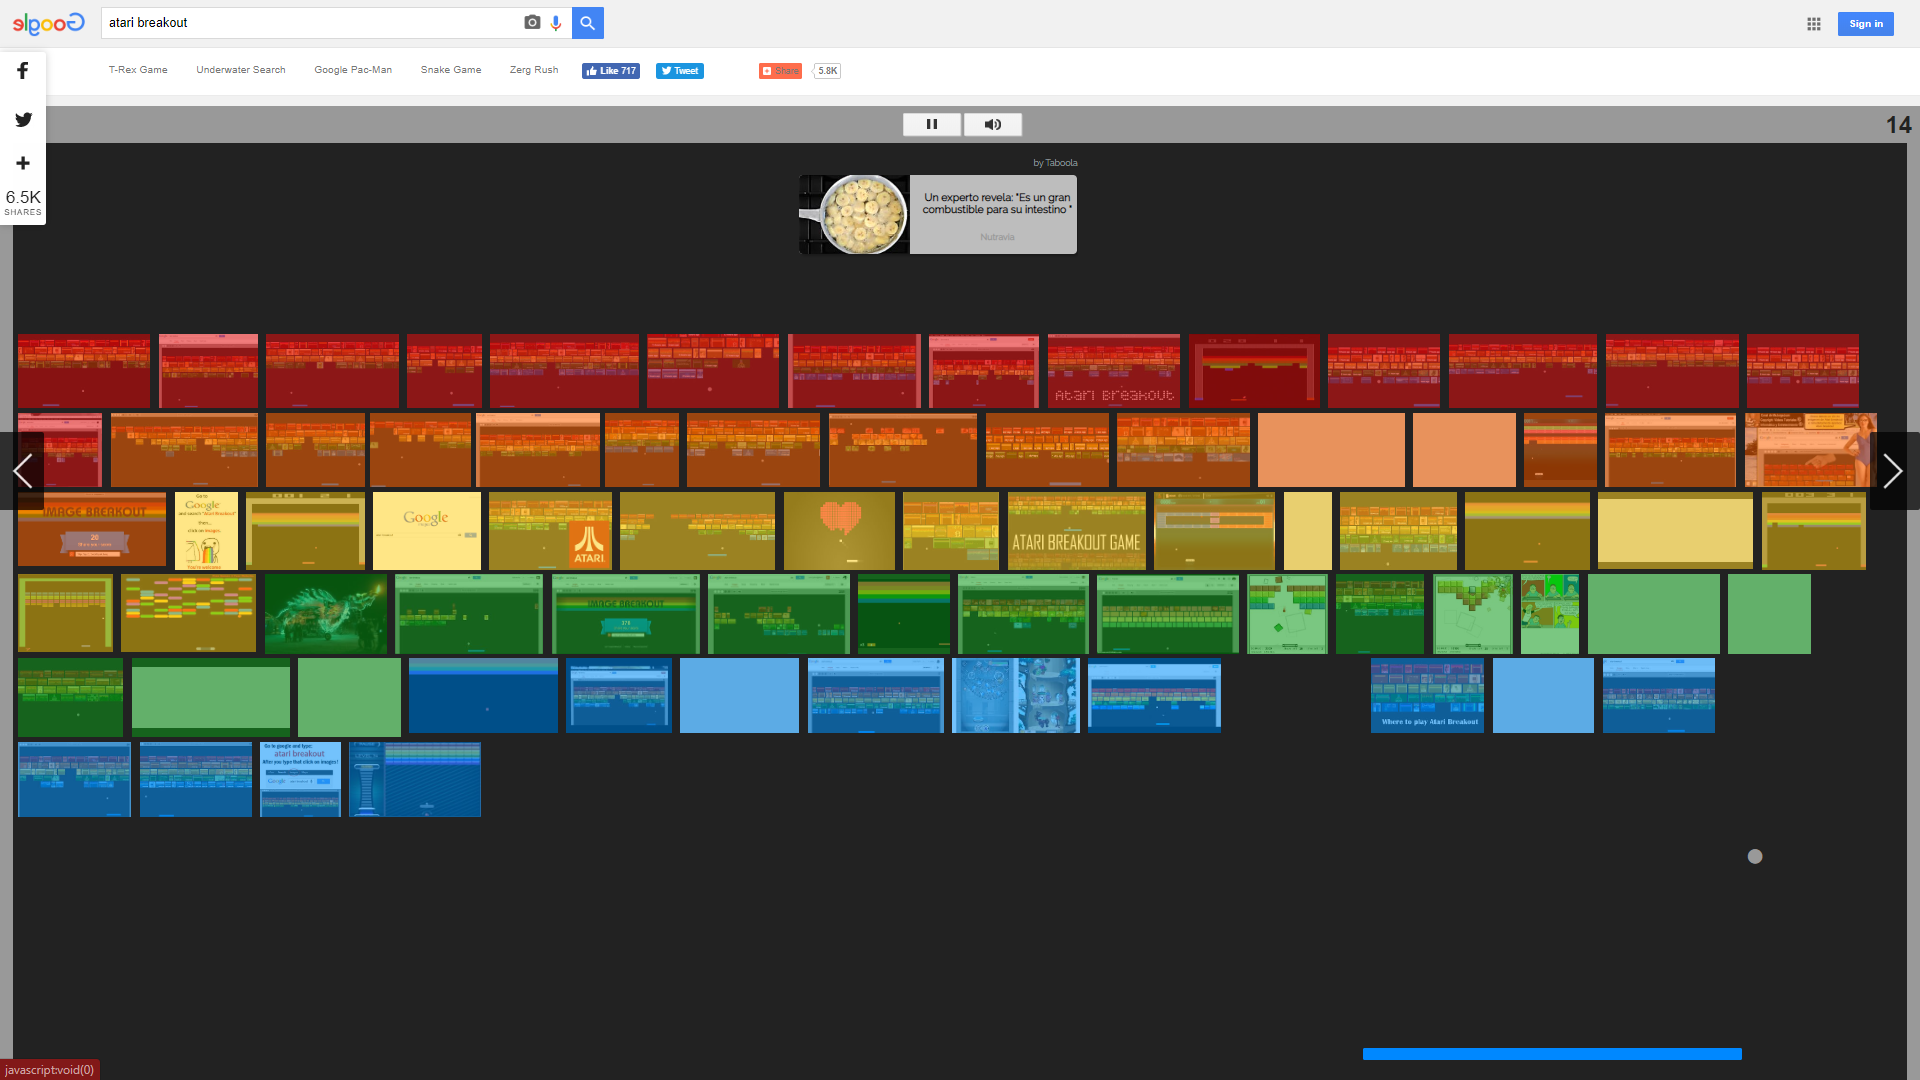1920x1080 pixels.
Task: Click the blue progress bar at the bottom
Action: pyautogui.click(x=1550, y=1052)
